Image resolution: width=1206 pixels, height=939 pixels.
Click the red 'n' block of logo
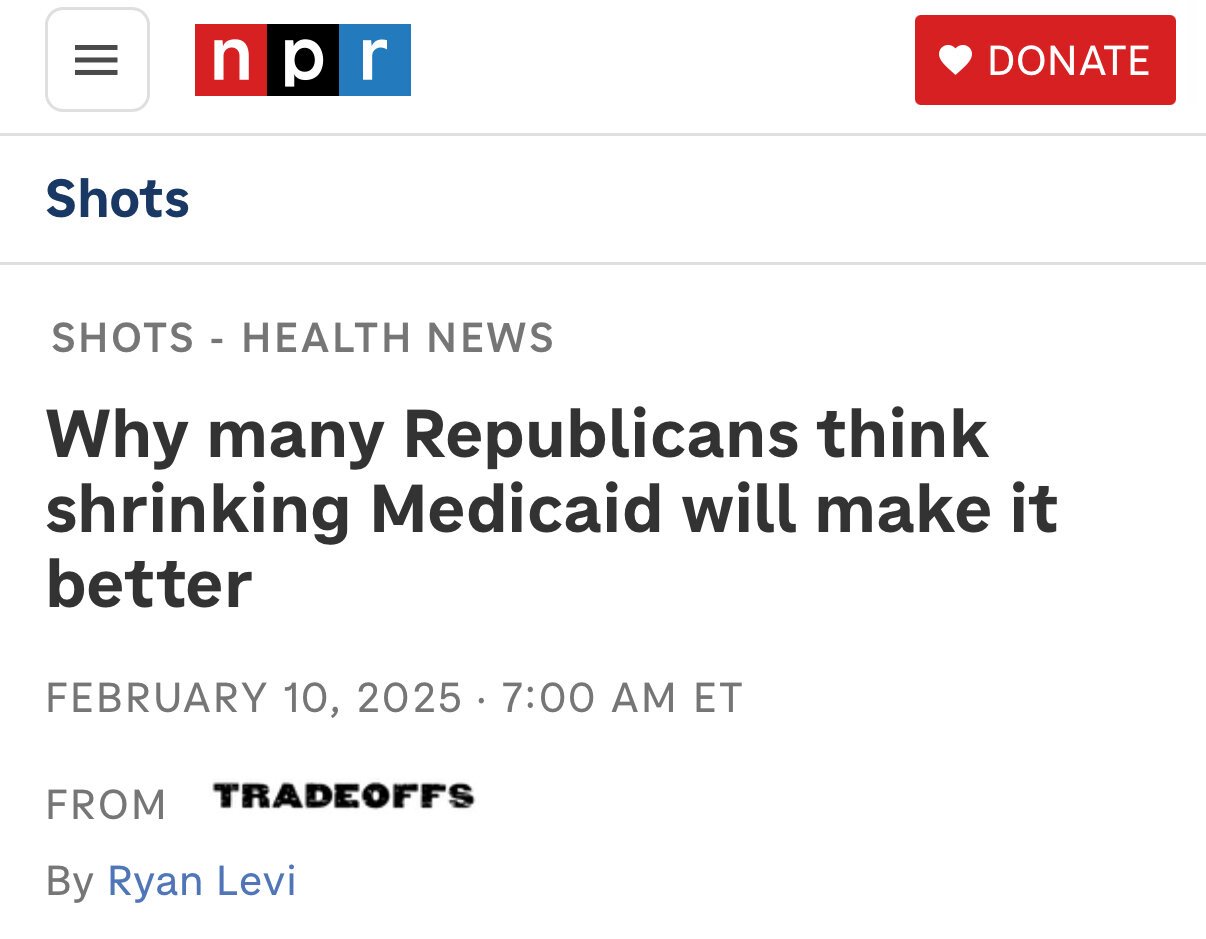pyautogui.click(x=231, y=60)
